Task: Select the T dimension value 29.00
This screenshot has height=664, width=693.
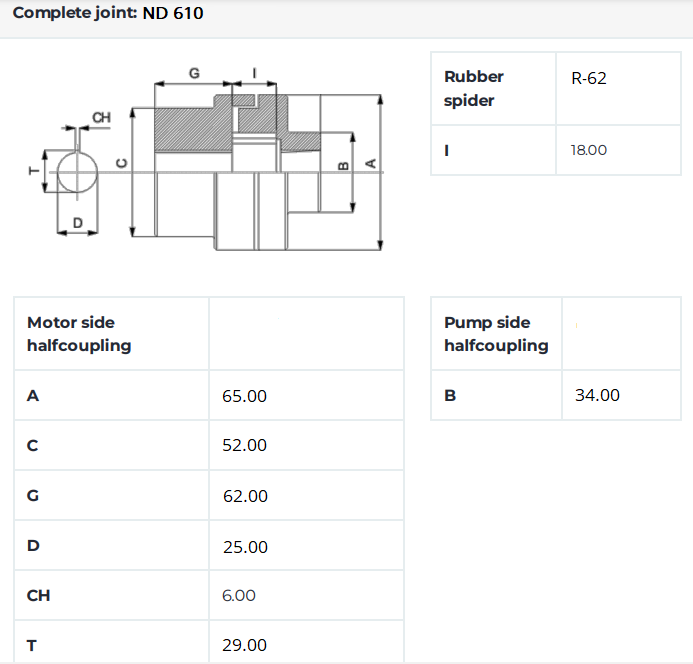Action: tap(244, 645)
